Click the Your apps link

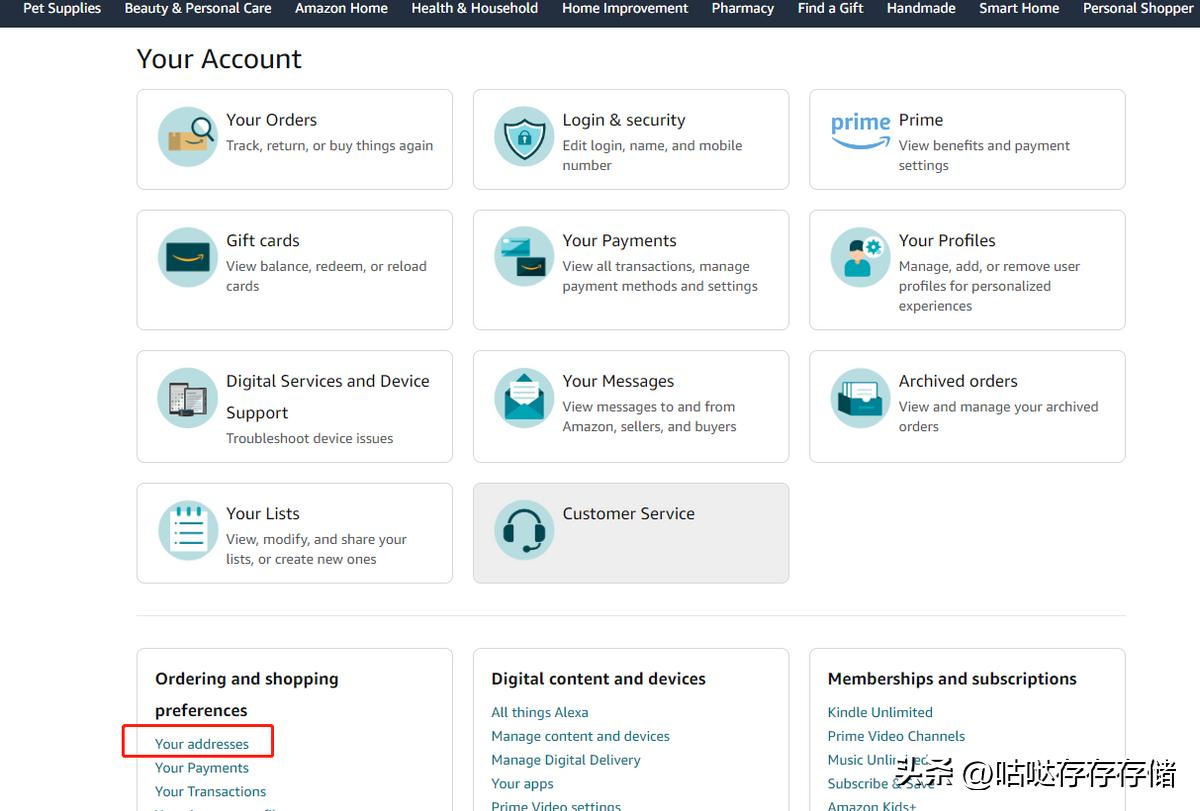(522, 784)
